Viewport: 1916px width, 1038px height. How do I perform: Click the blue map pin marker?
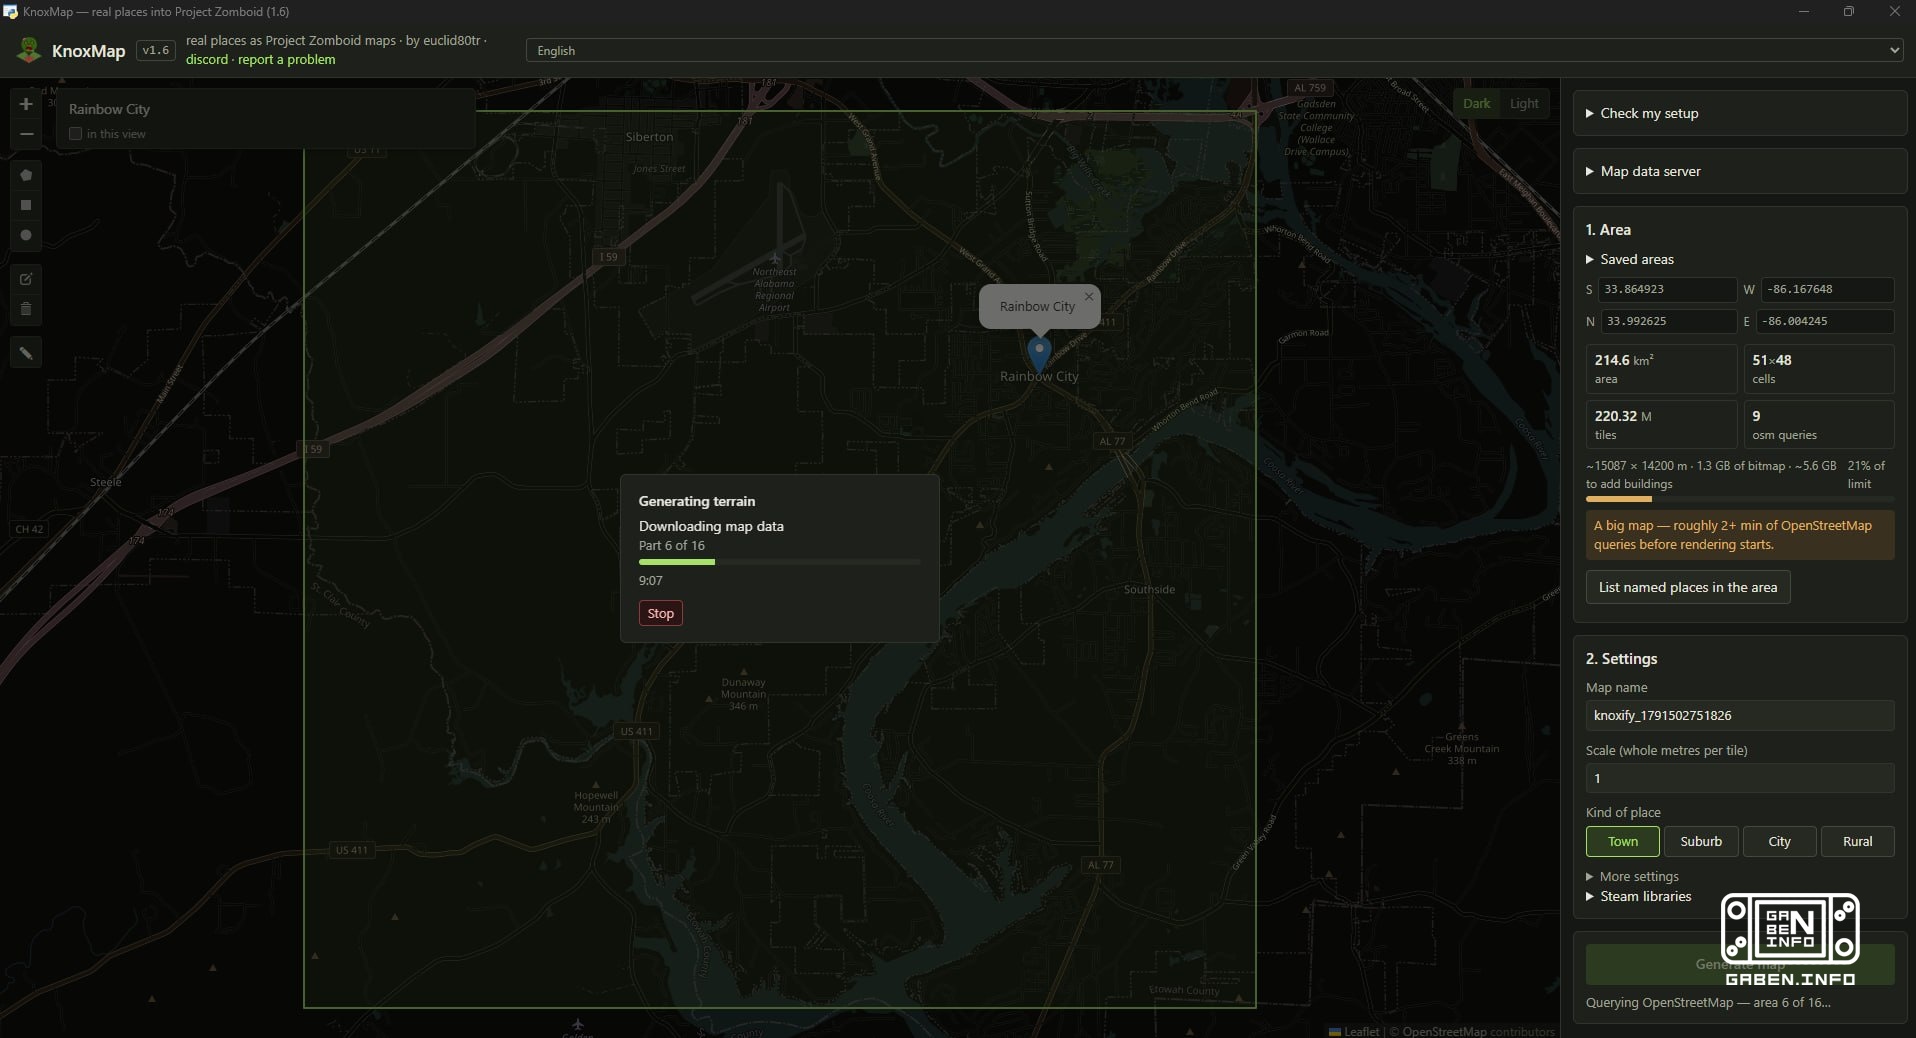click(1039, 355)
